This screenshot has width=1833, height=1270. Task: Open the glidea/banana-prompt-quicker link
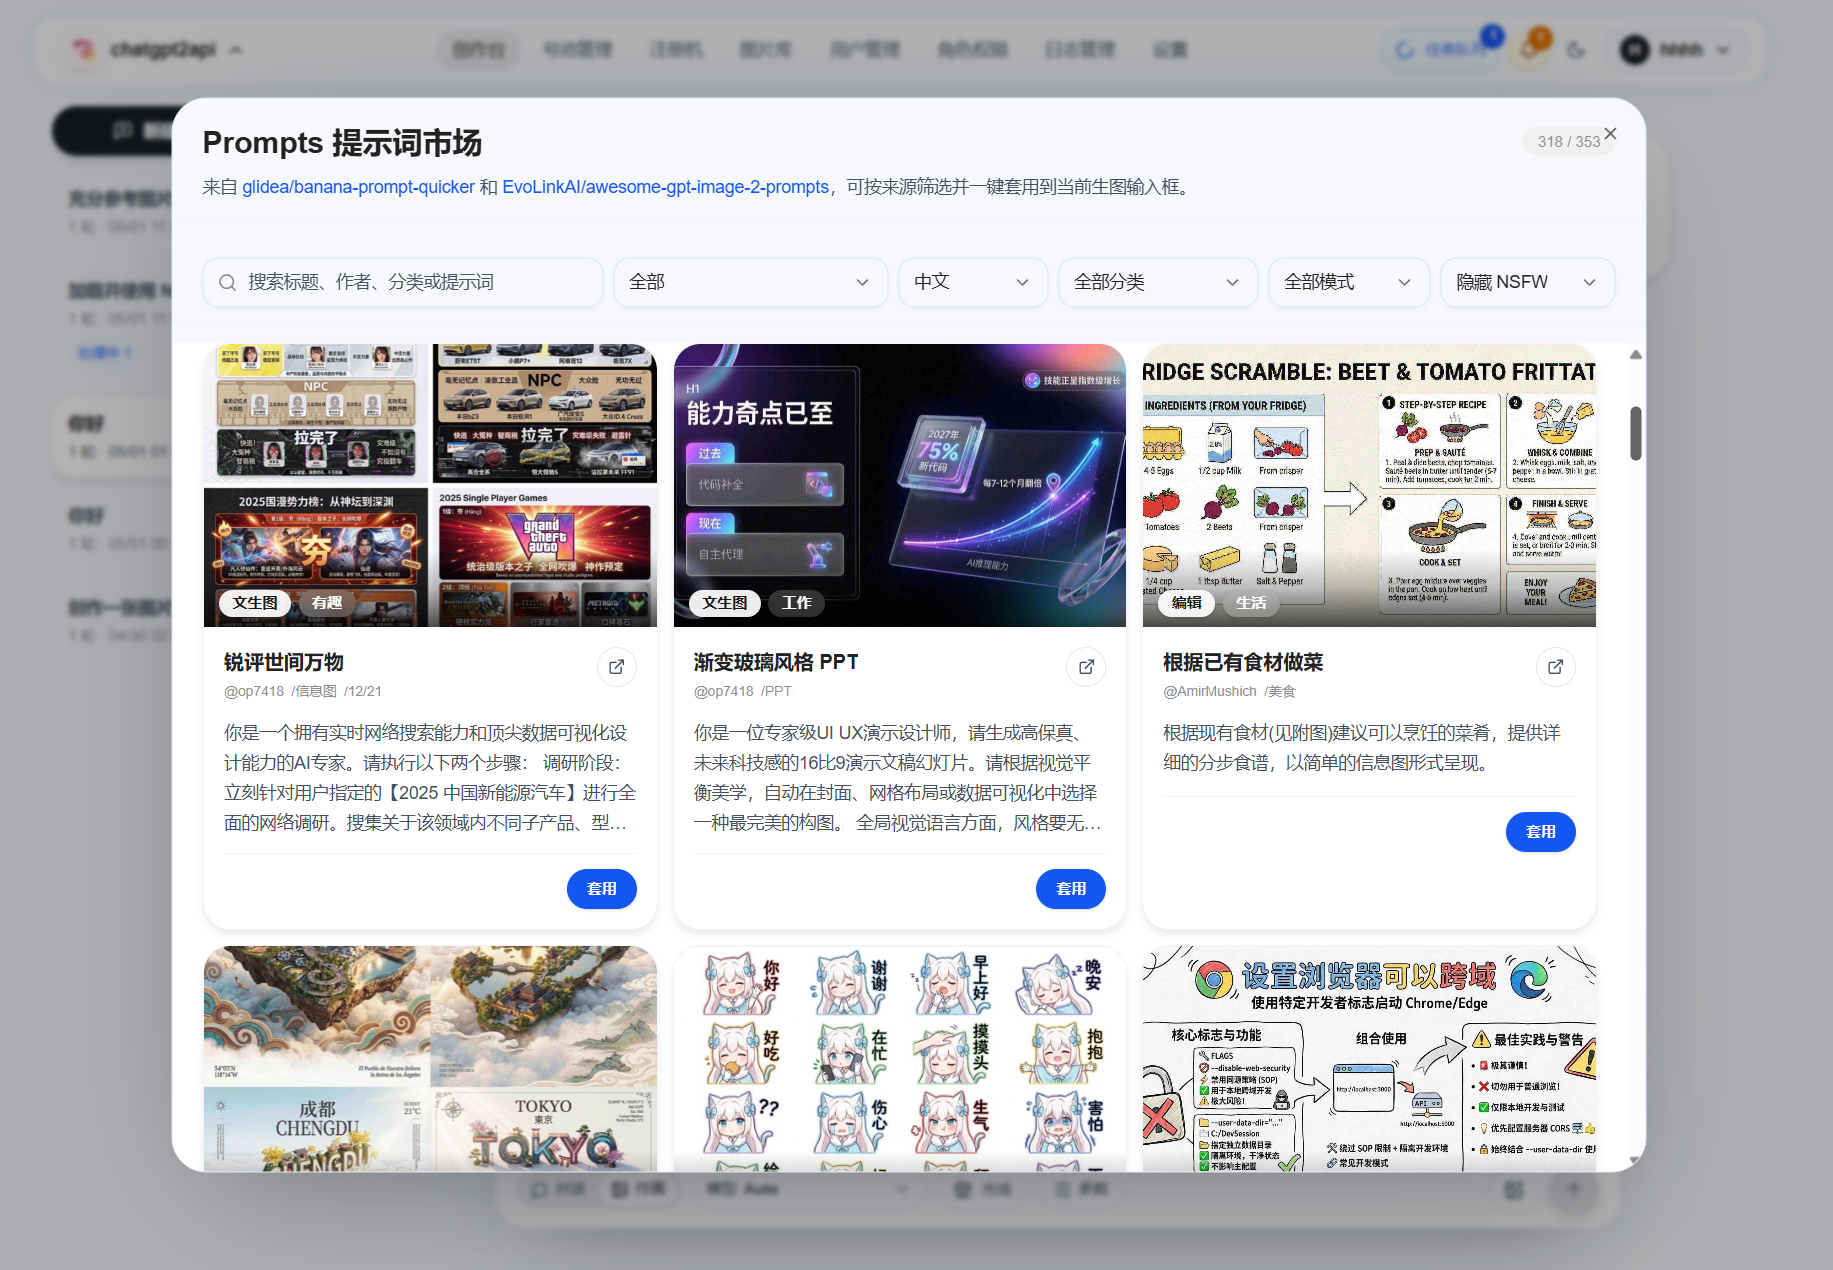pyautogui.click(x=358, y=187)
